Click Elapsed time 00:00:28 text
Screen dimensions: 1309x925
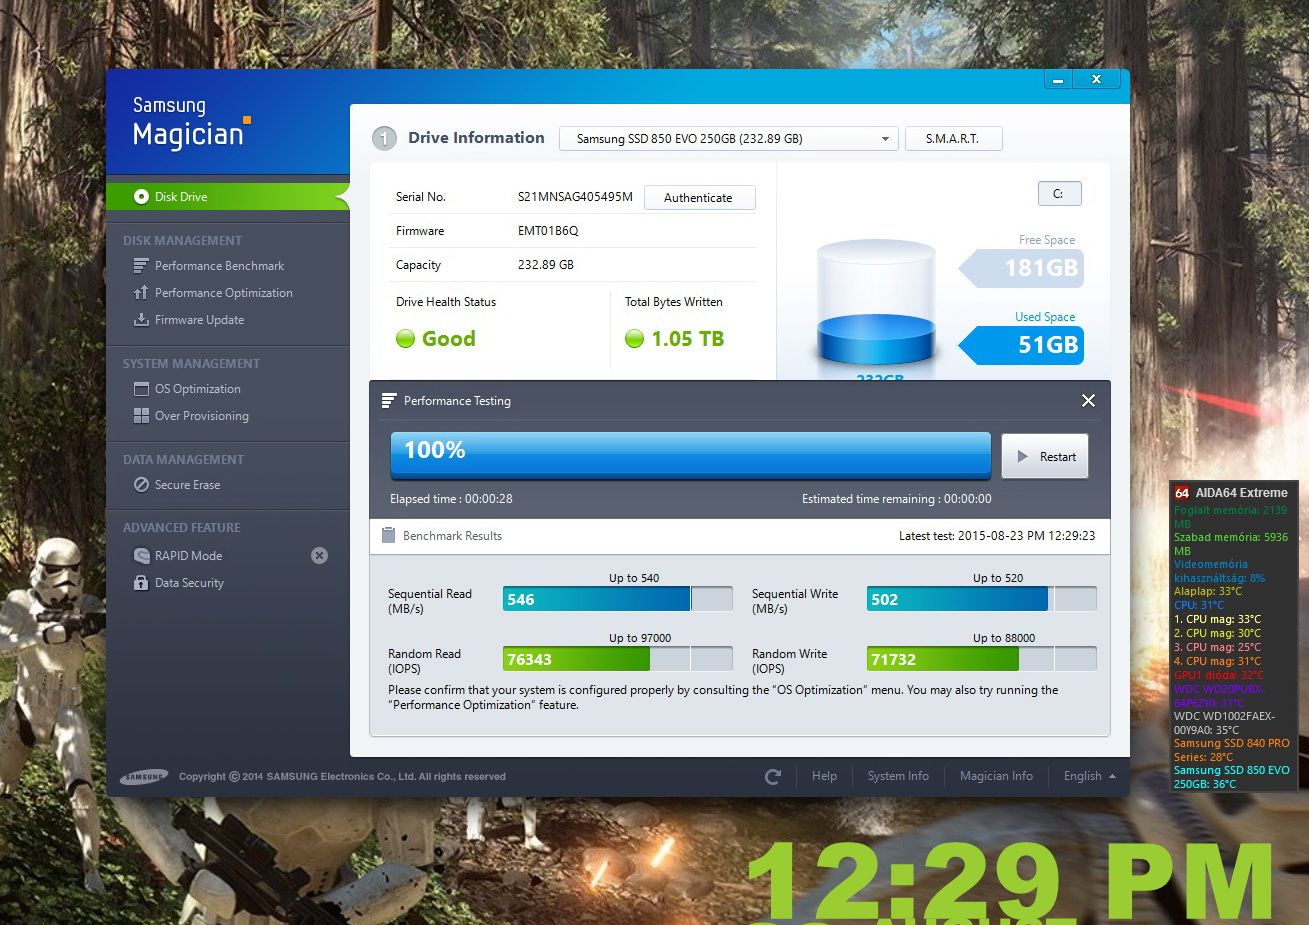click(451, 499)
